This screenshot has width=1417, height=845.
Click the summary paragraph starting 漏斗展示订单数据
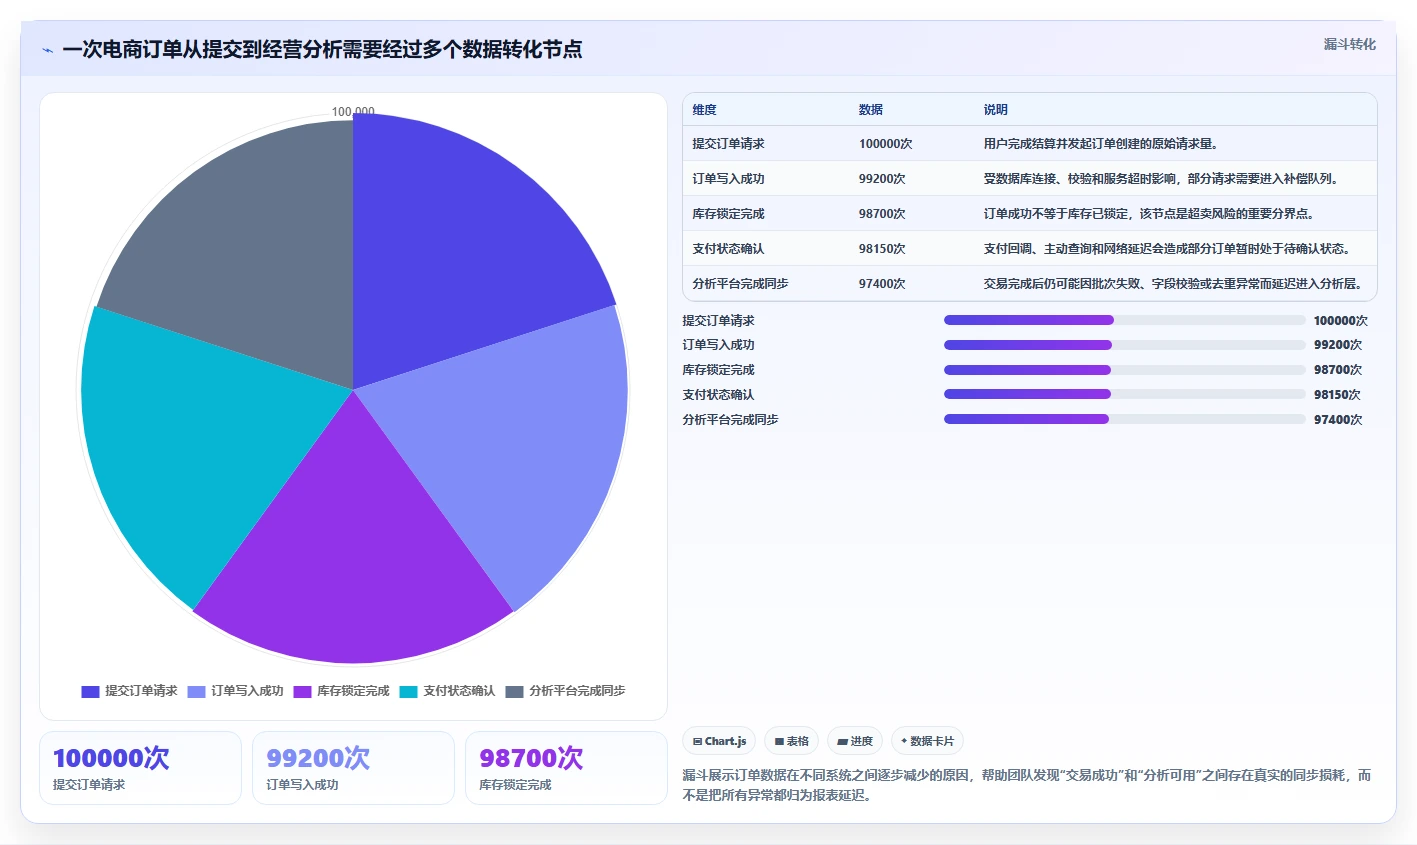click(x=1027, y=785)
